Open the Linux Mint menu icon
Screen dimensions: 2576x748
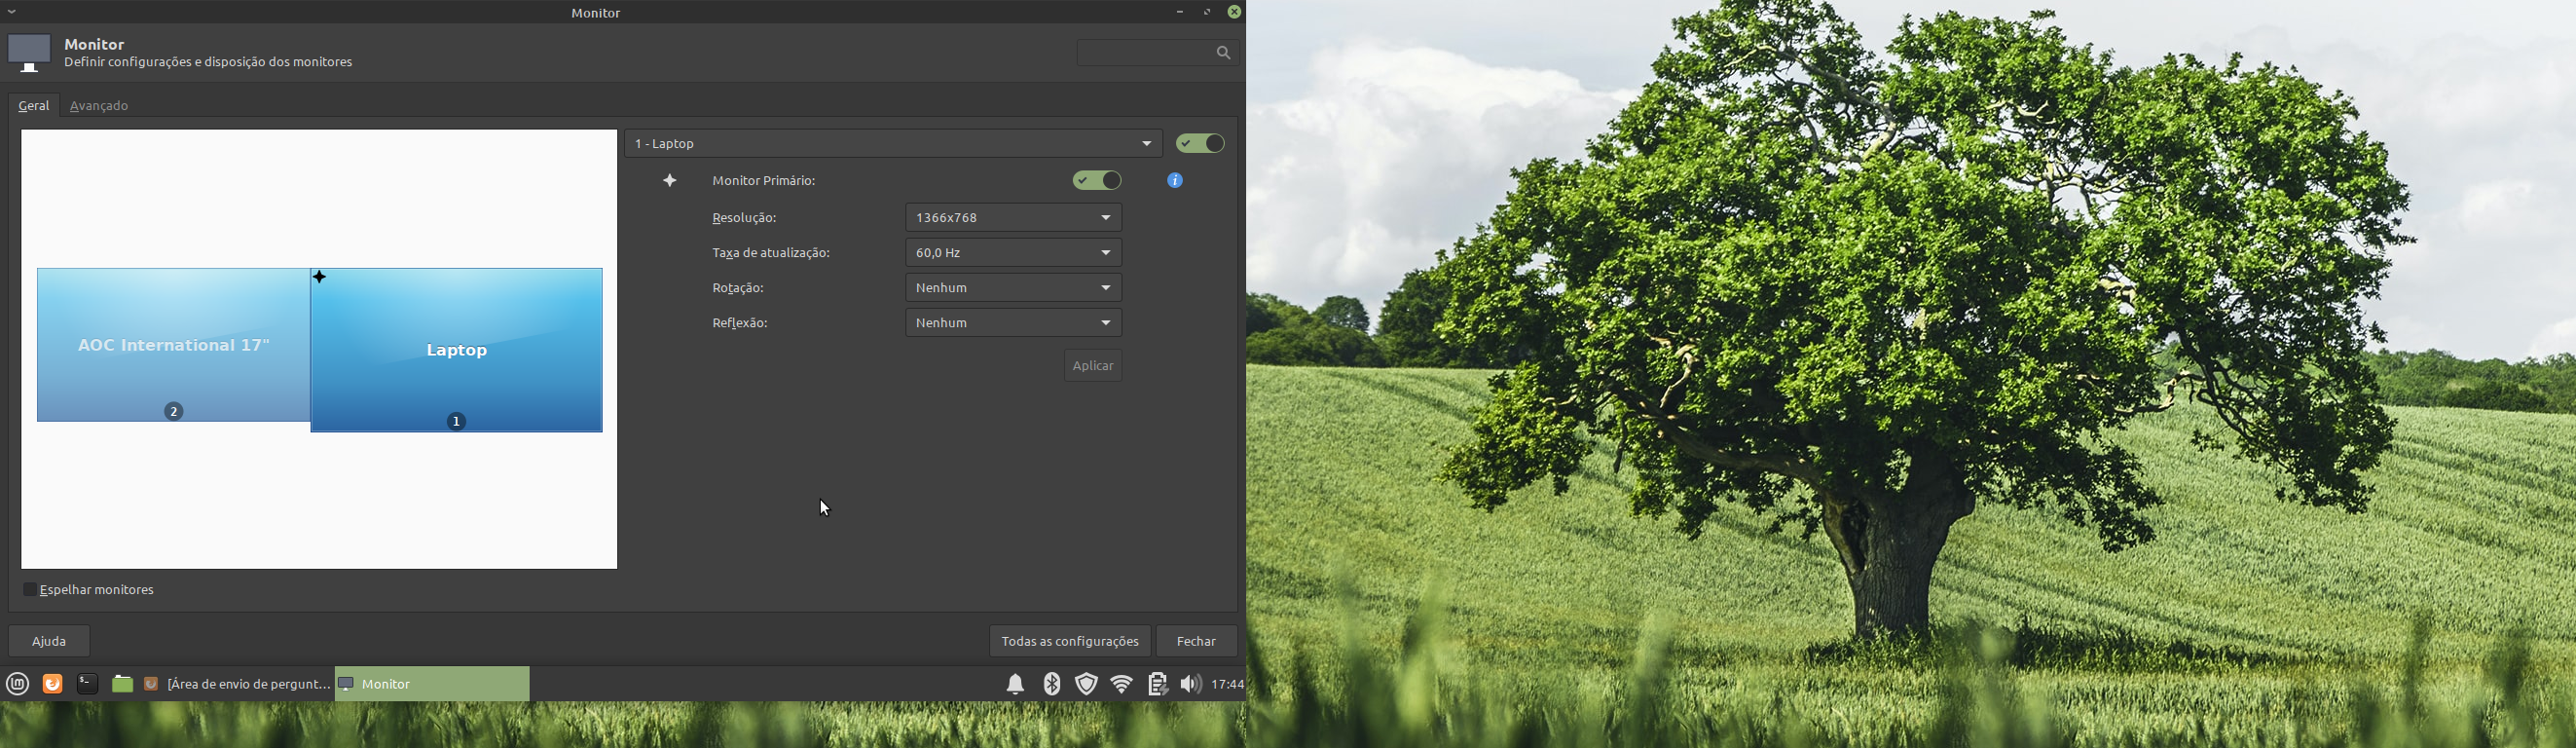coord(18,684)
